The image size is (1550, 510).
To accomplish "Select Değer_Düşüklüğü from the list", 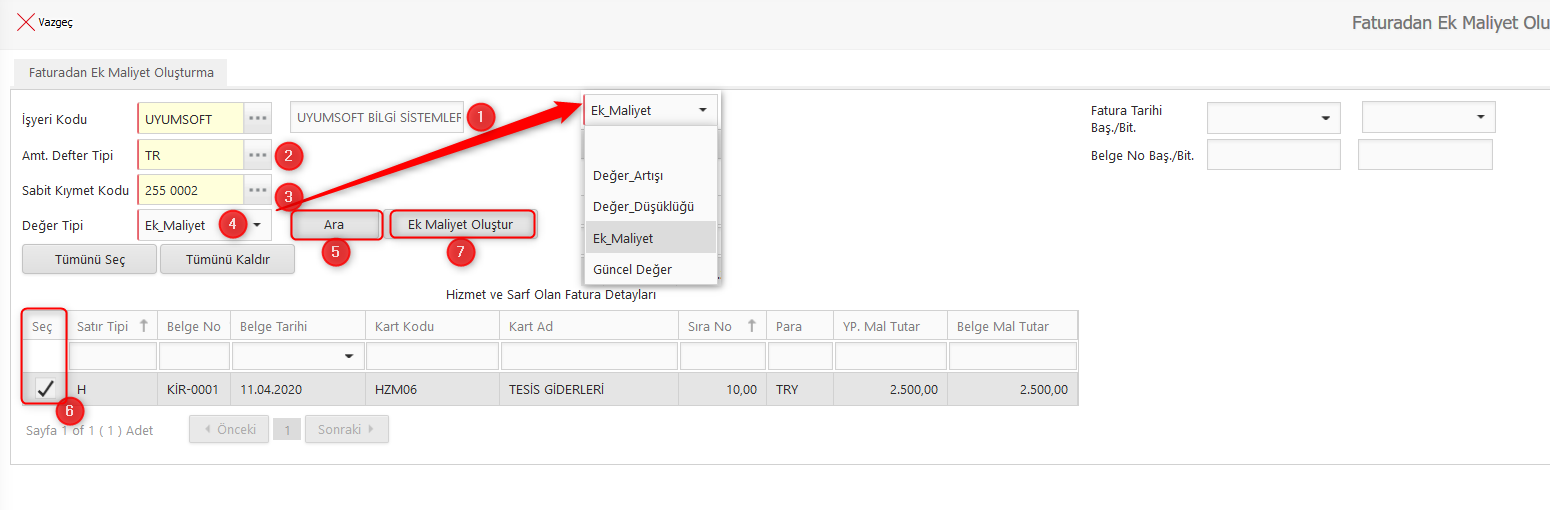I will tap(643, 206).
